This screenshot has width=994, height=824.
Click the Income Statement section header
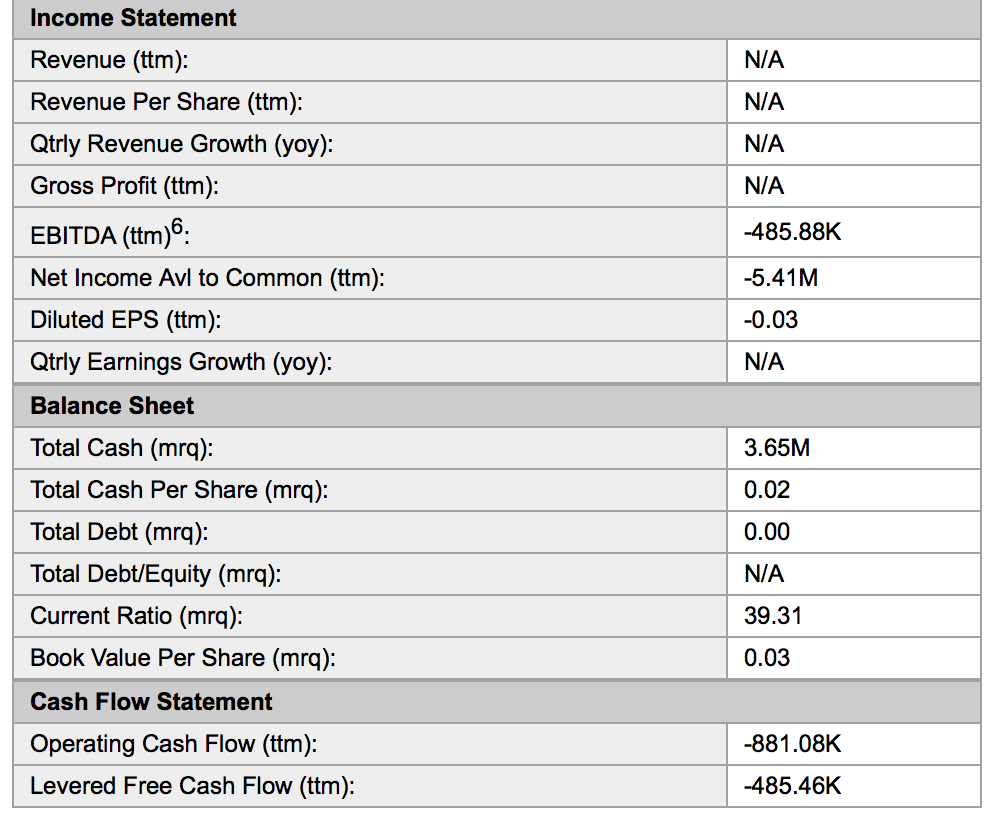133,18
